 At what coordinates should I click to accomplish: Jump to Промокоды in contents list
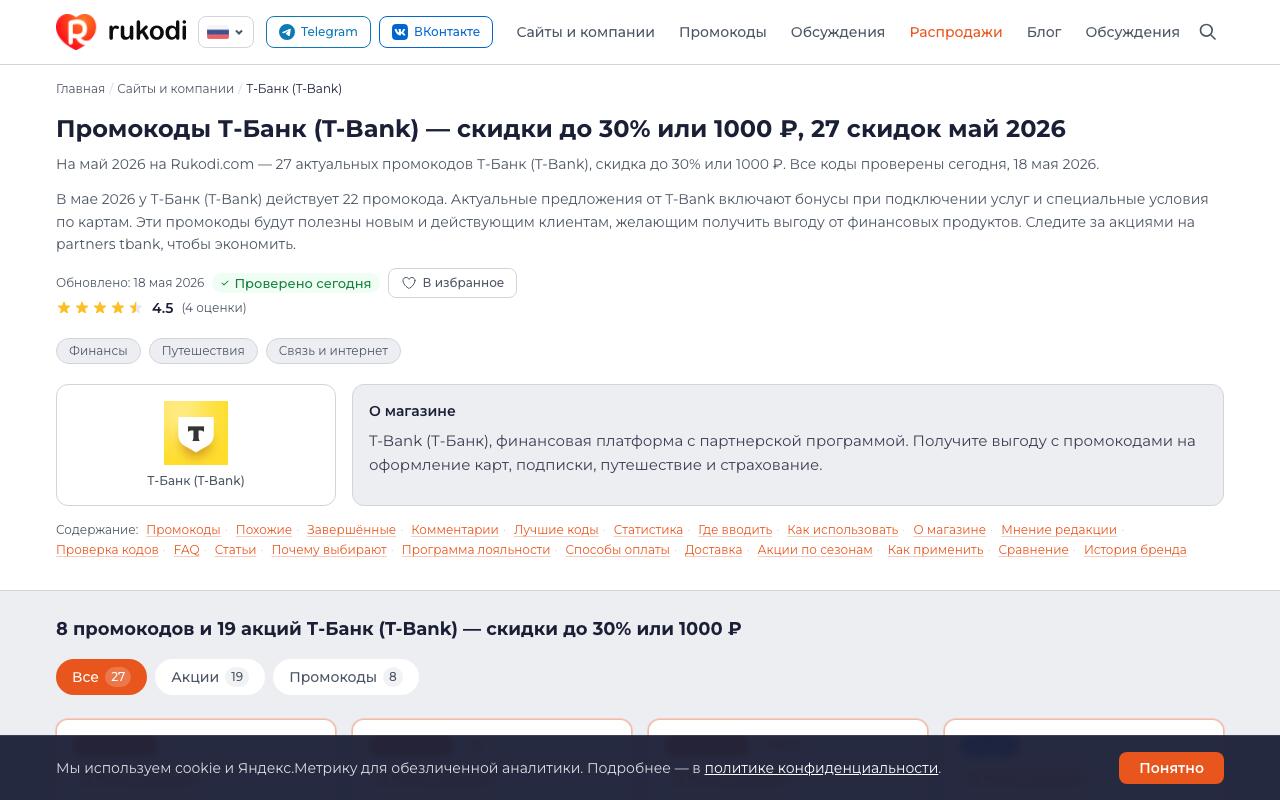pyautogui.click(x=183, y=530)
